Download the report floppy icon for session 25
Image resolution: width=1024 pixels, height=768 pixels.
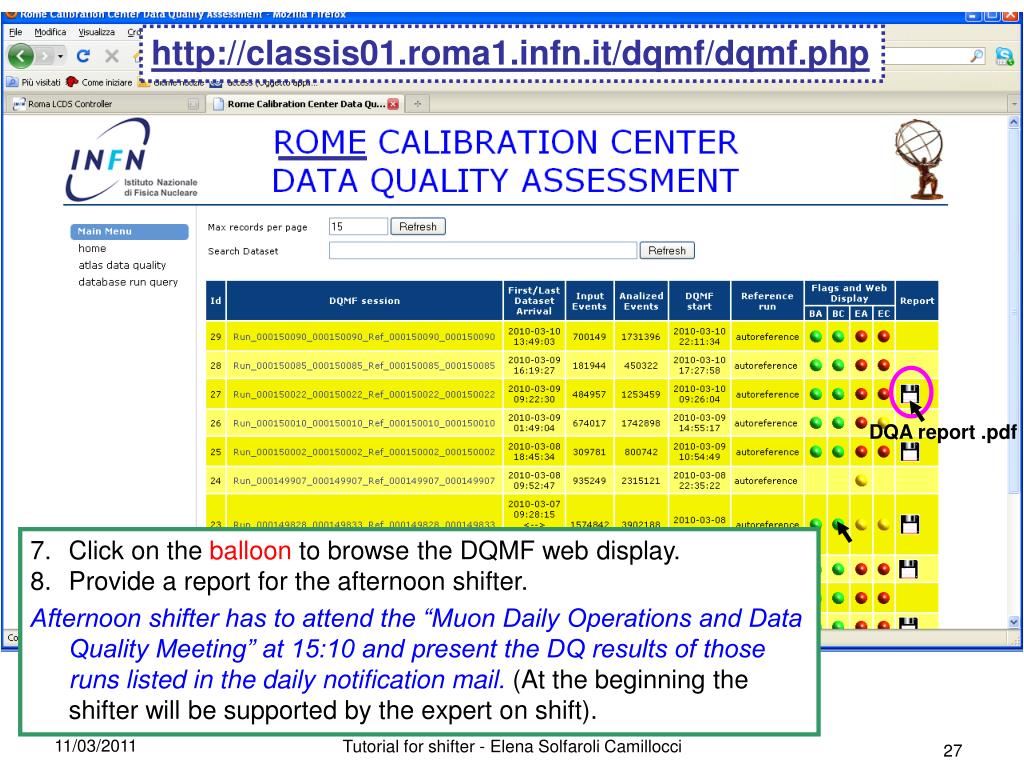(x=910, y=452)
